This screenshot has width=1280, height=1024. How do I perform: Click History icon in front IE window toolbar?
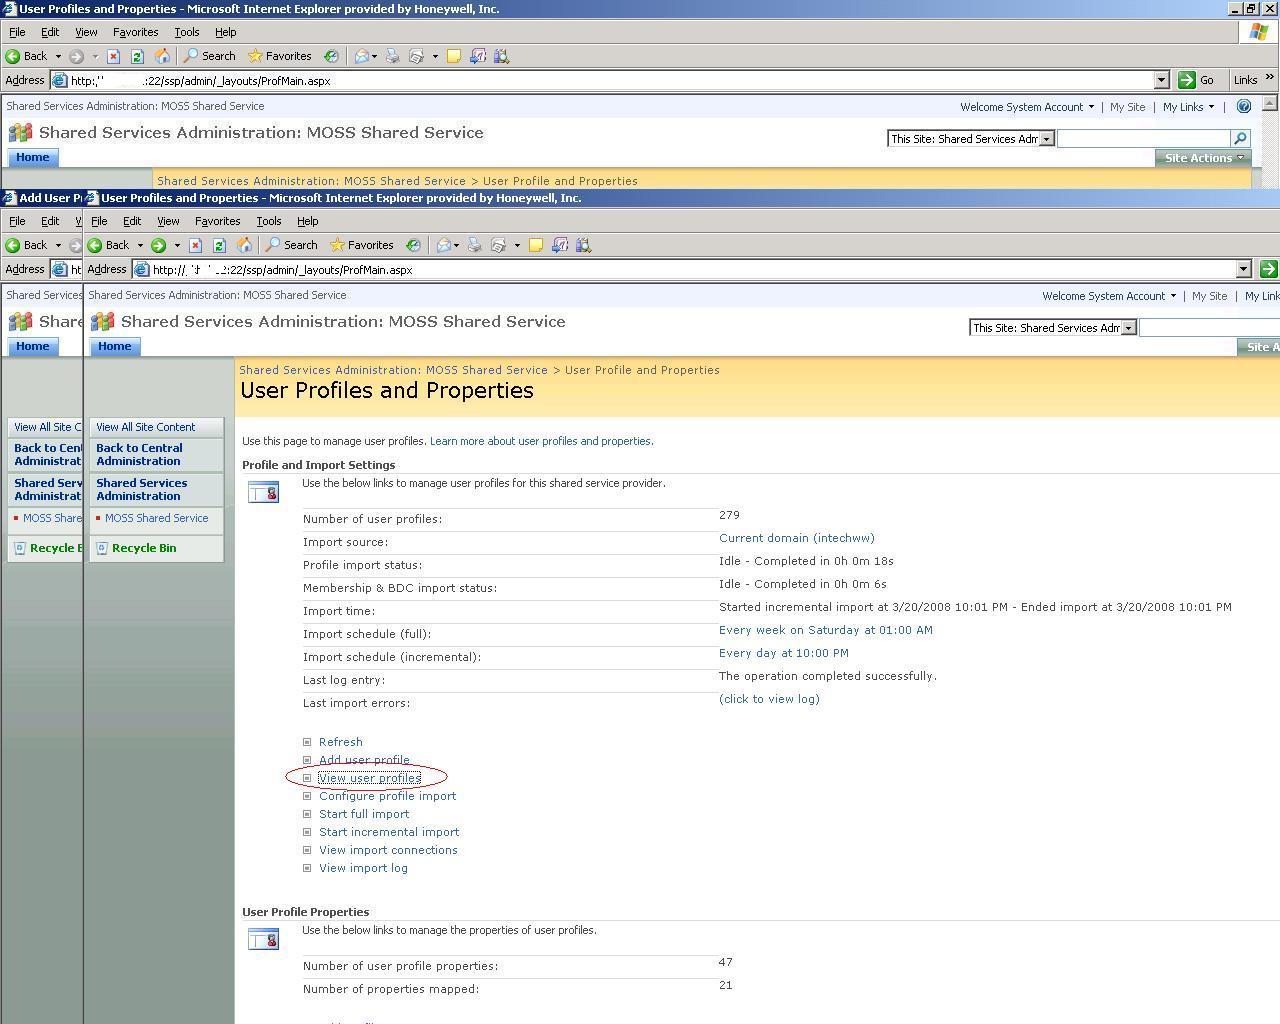[x=413, y=245]
